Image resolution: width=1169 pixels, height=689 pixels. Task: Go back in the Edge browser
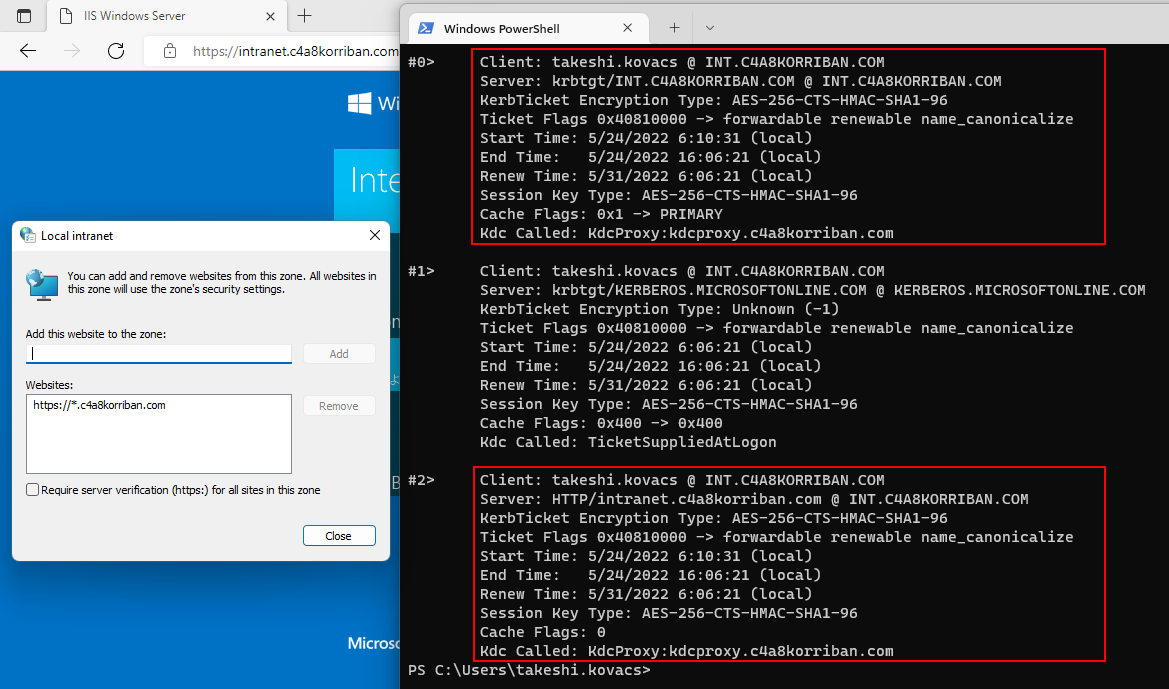pyautogui.click(x=28, y=51)
